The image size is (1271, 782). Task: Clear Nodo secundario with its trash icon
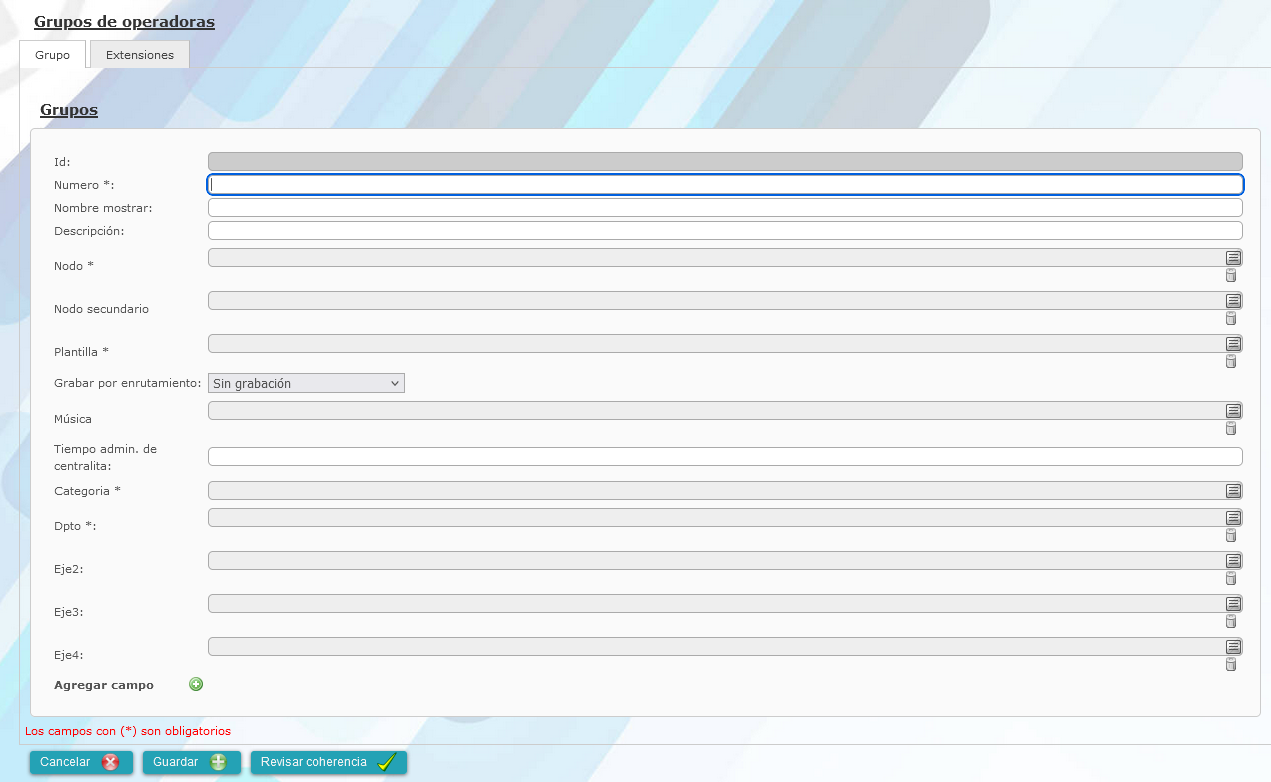(x=1231, y=318)
